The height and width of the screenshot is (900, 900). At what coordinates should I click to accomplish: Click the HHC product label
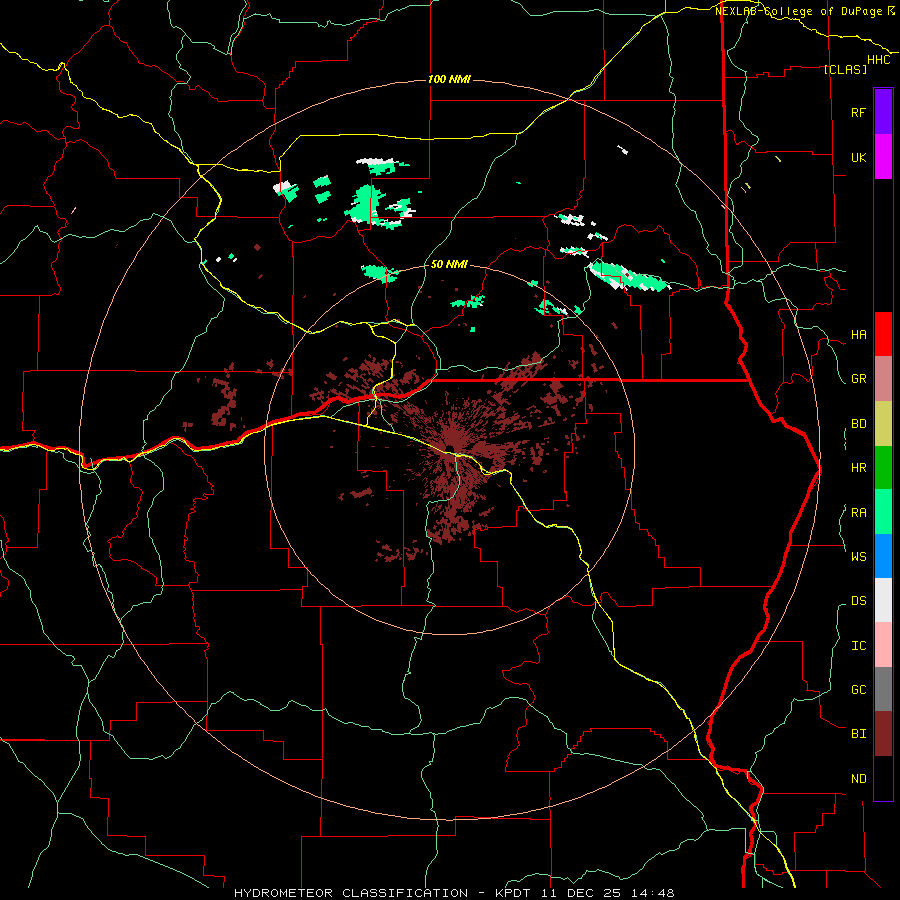[879, 60]
